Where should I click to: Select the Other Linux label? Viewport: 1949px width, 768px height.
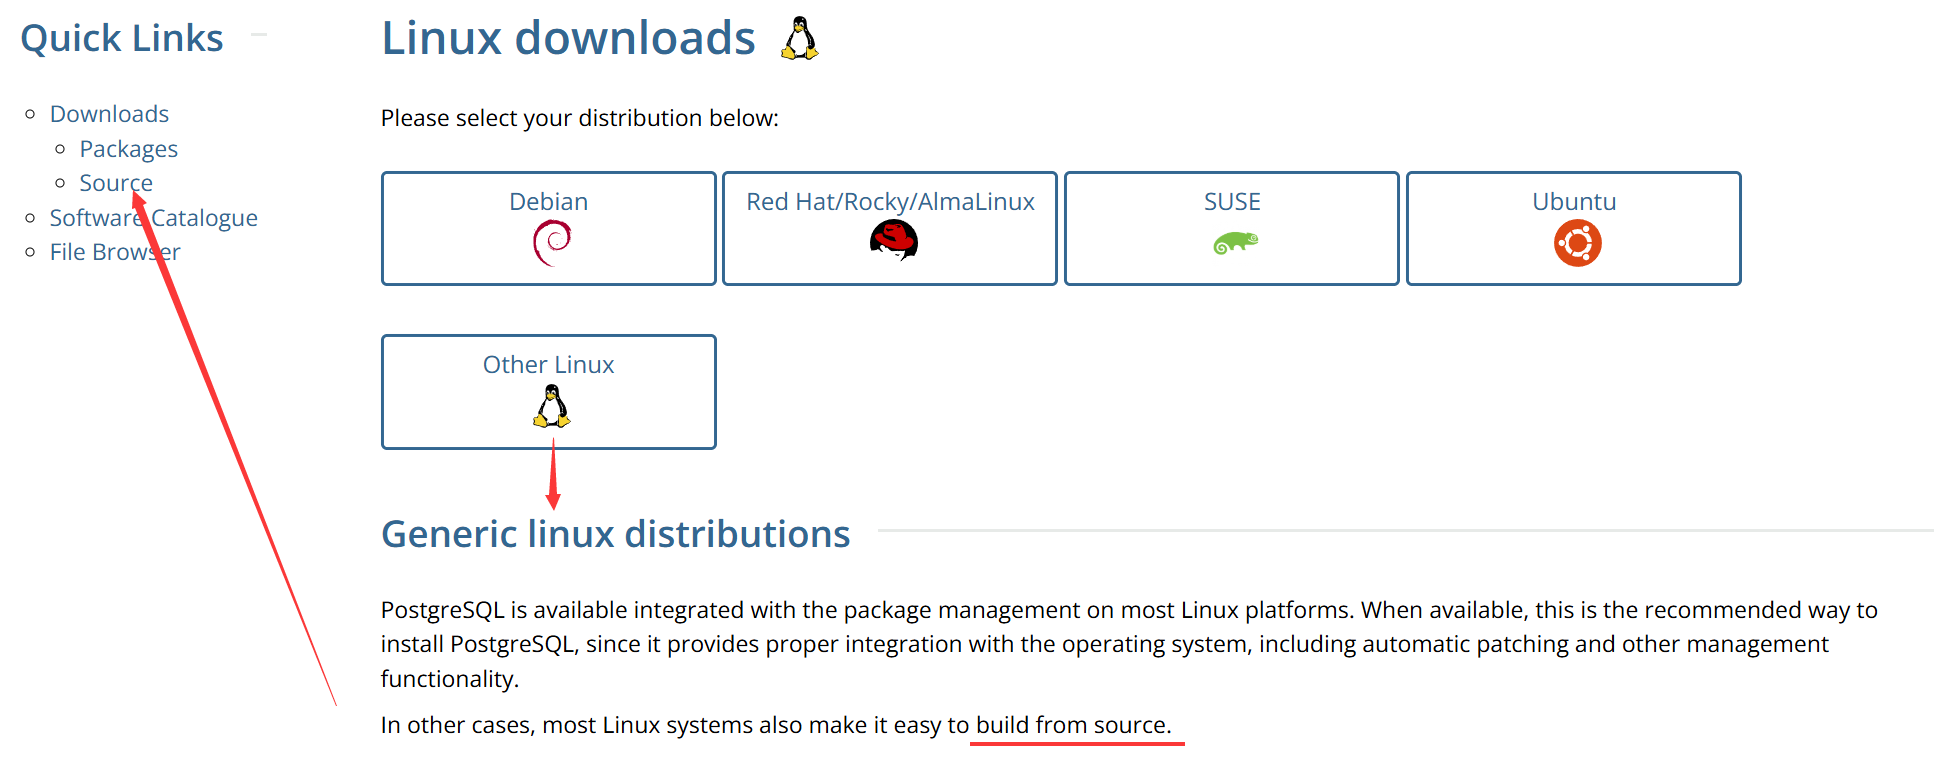point(548,365)
